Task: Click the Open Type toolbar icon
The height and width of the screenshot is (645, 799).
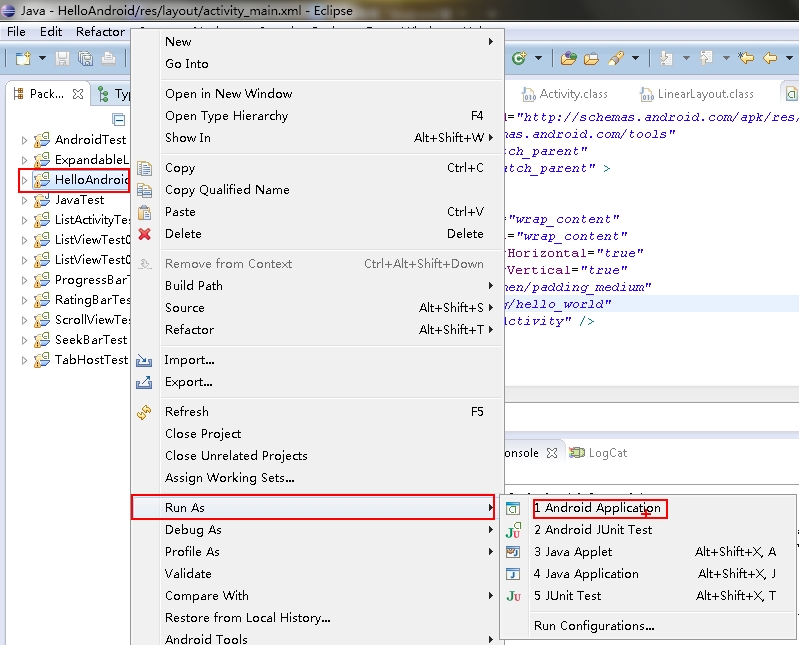Action: tap(568, 59)
